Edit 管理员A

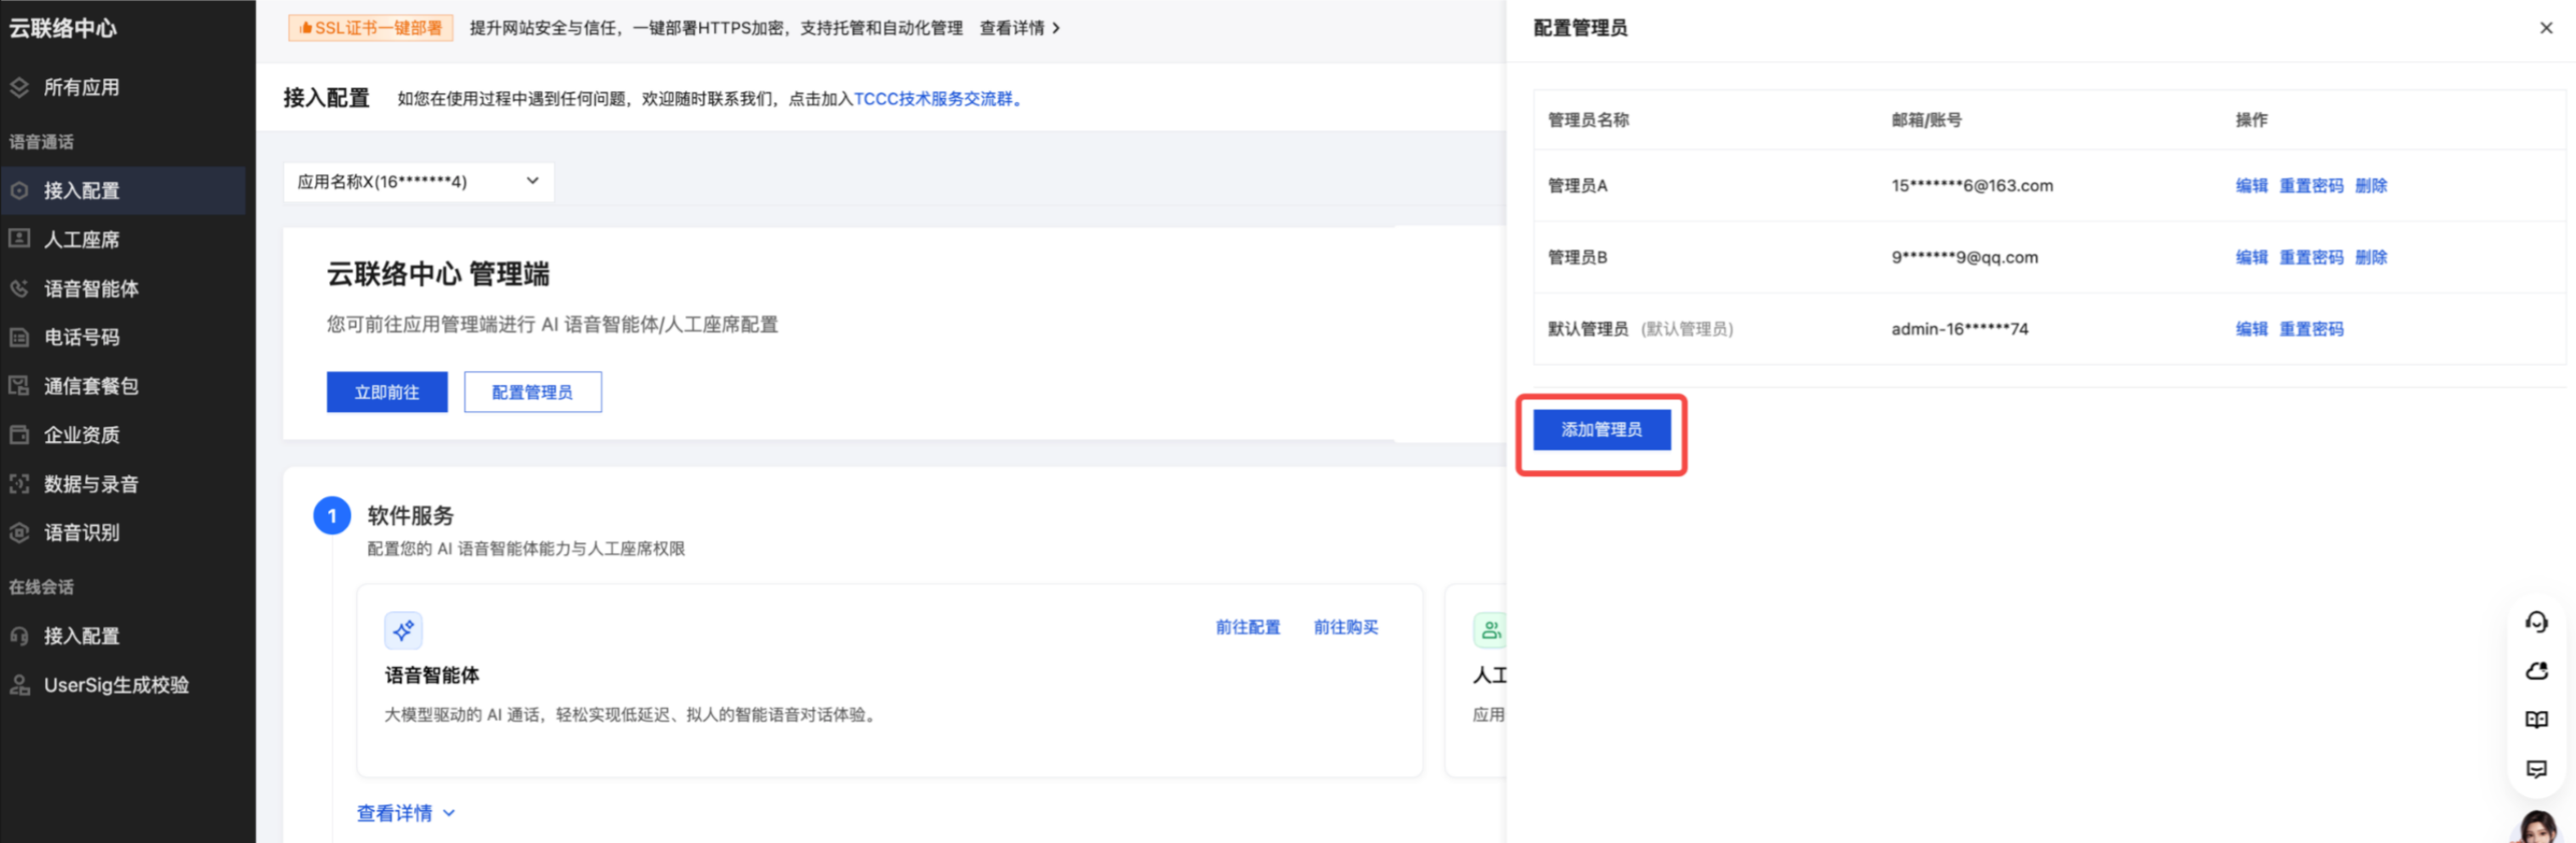click(x=2251, y=186)
